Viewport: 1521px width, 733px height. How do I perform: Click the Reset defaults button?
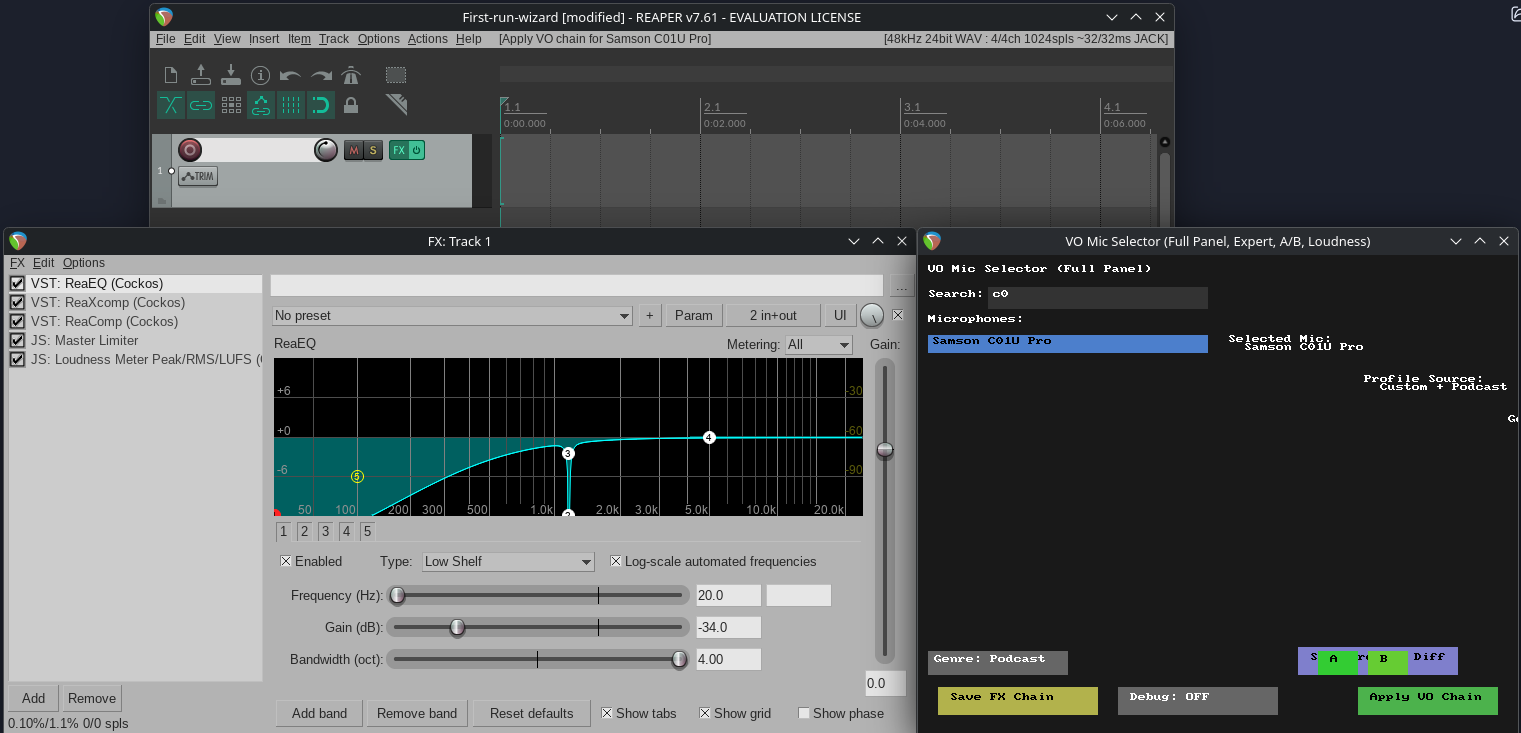click(532, 714)
